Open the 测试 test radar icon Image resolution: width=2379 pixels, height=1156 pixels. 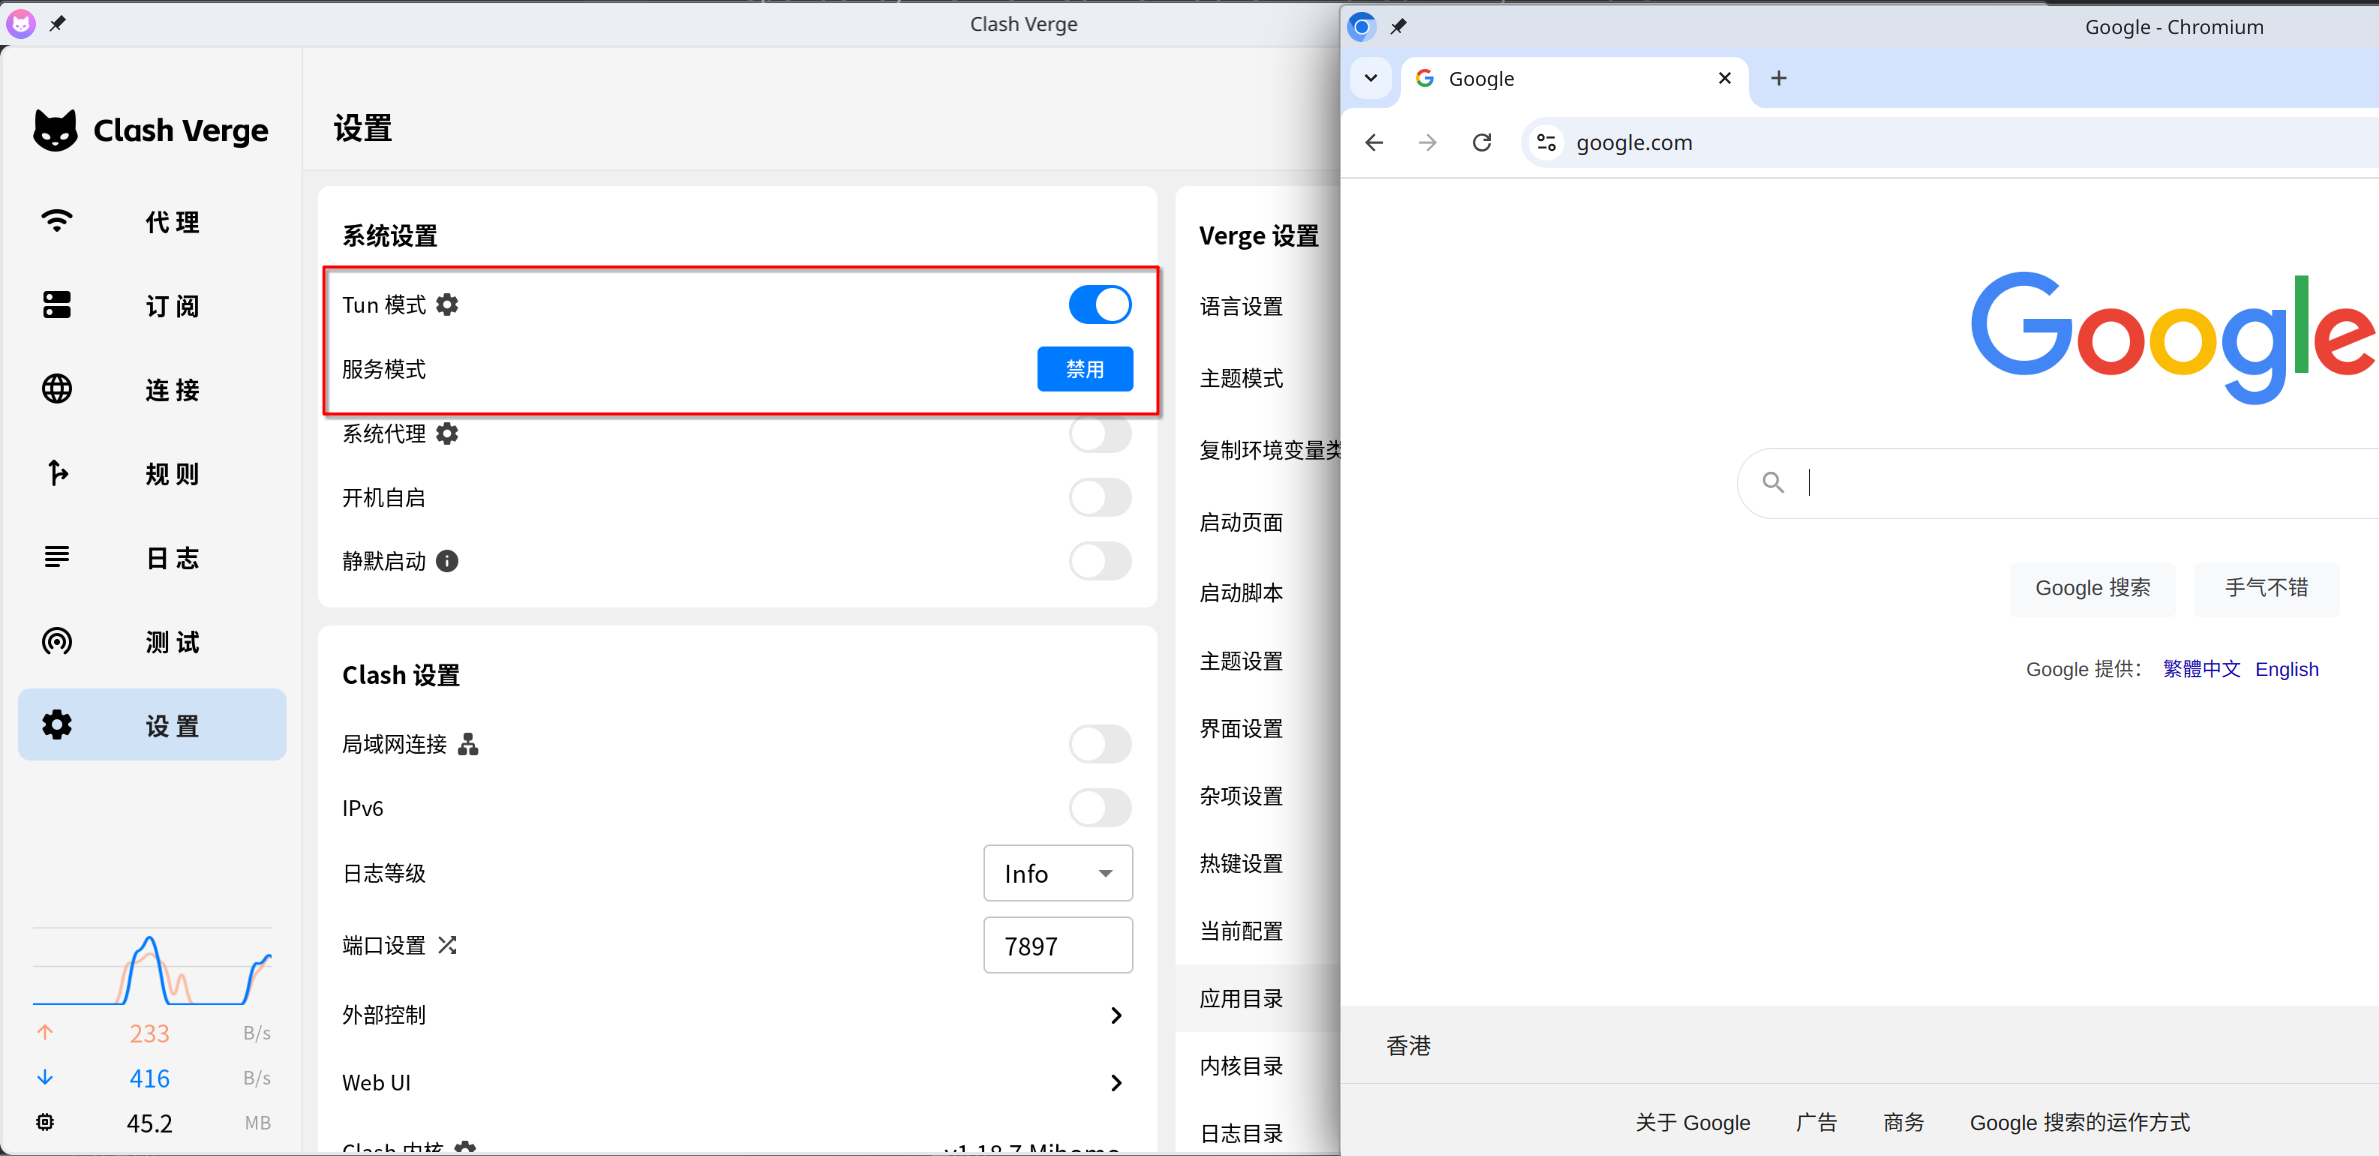coord(57,641)
